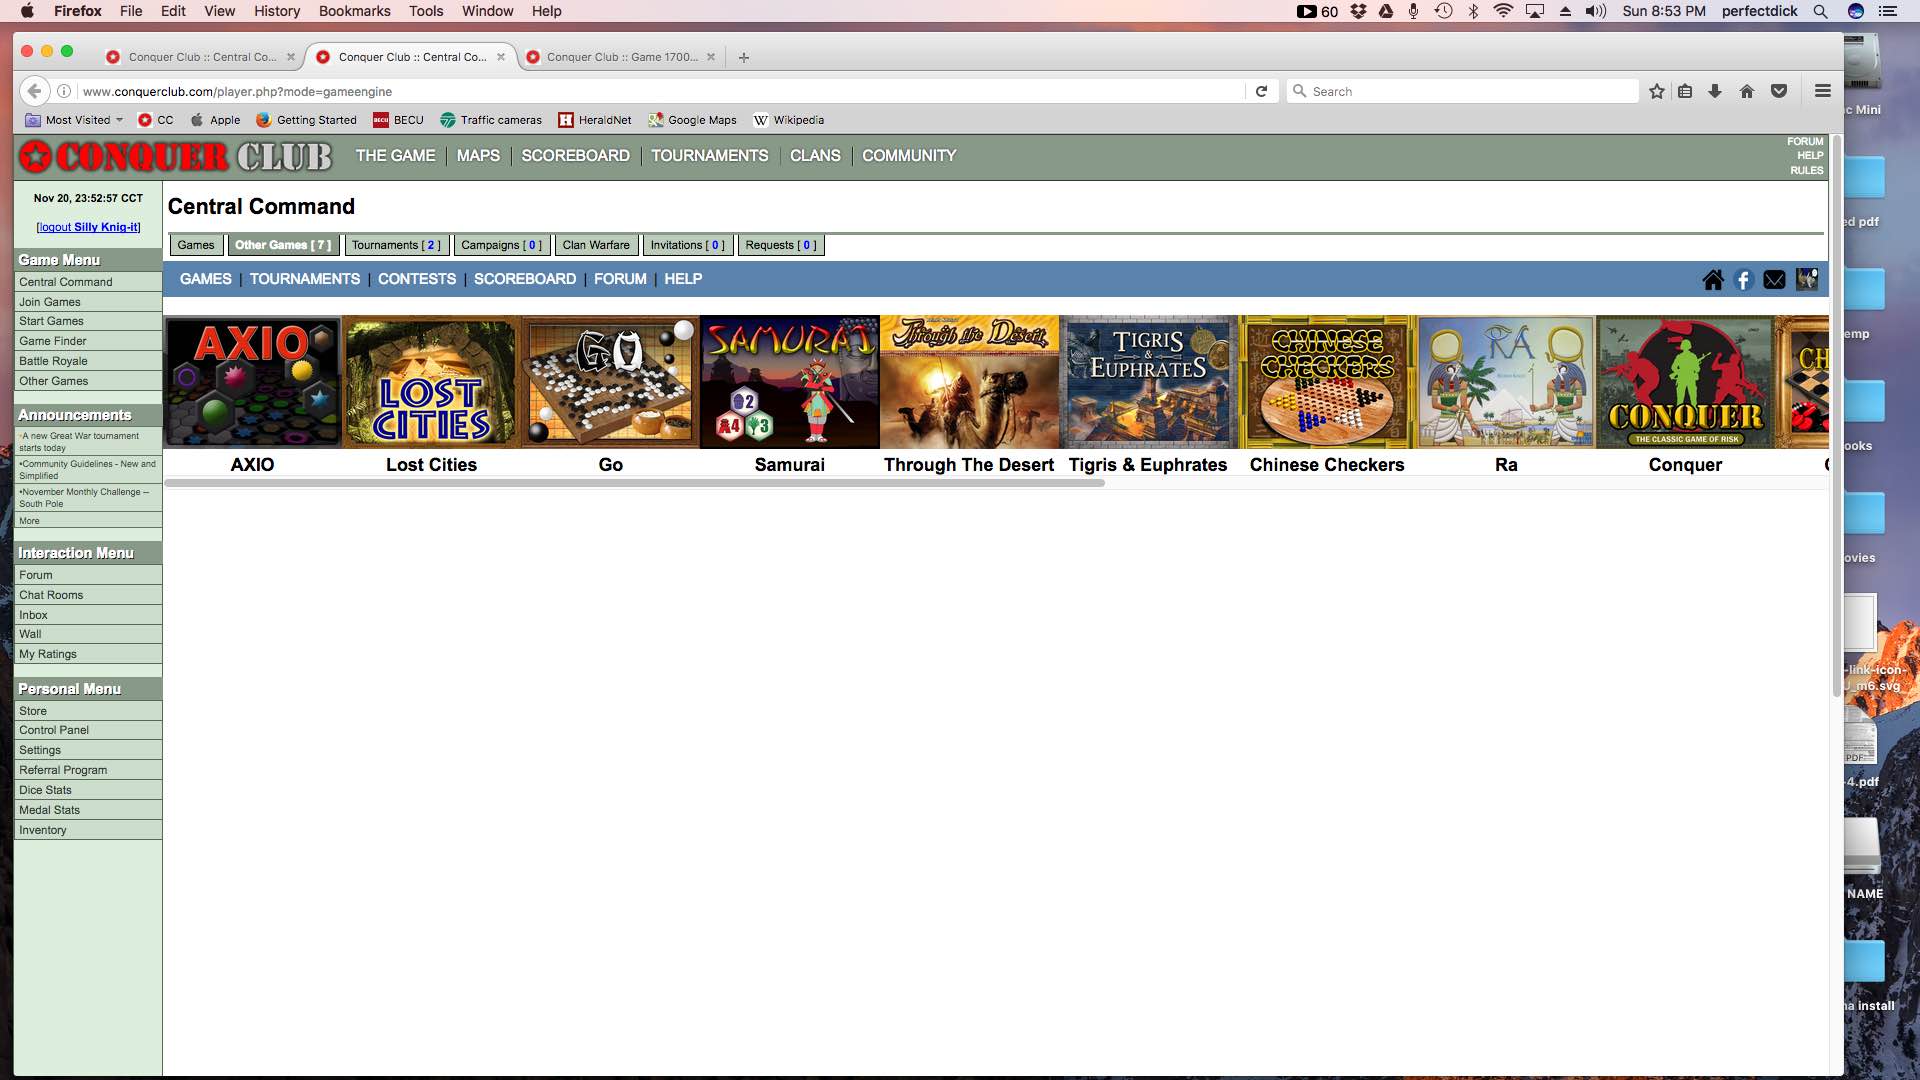Open the Wikipedia bookmark
The width and height of the screenshot is (1920, 1080).
(x=789, y=120)
